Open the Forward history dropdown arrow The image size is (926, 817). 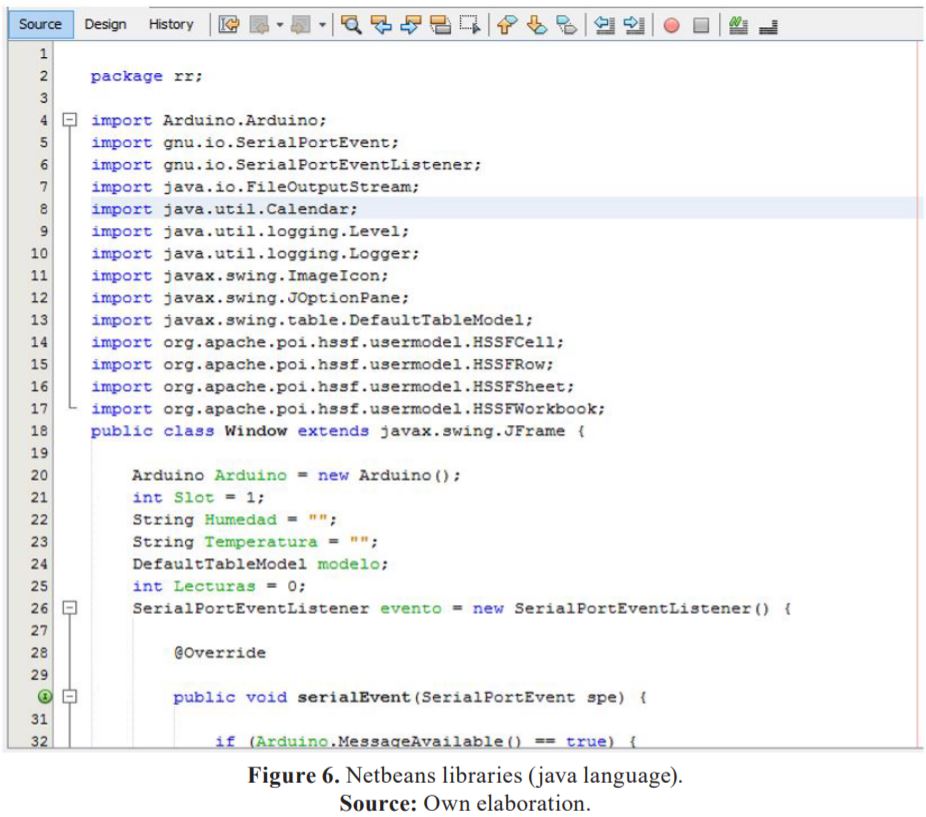pyautogui.click(x=322, y=25)
